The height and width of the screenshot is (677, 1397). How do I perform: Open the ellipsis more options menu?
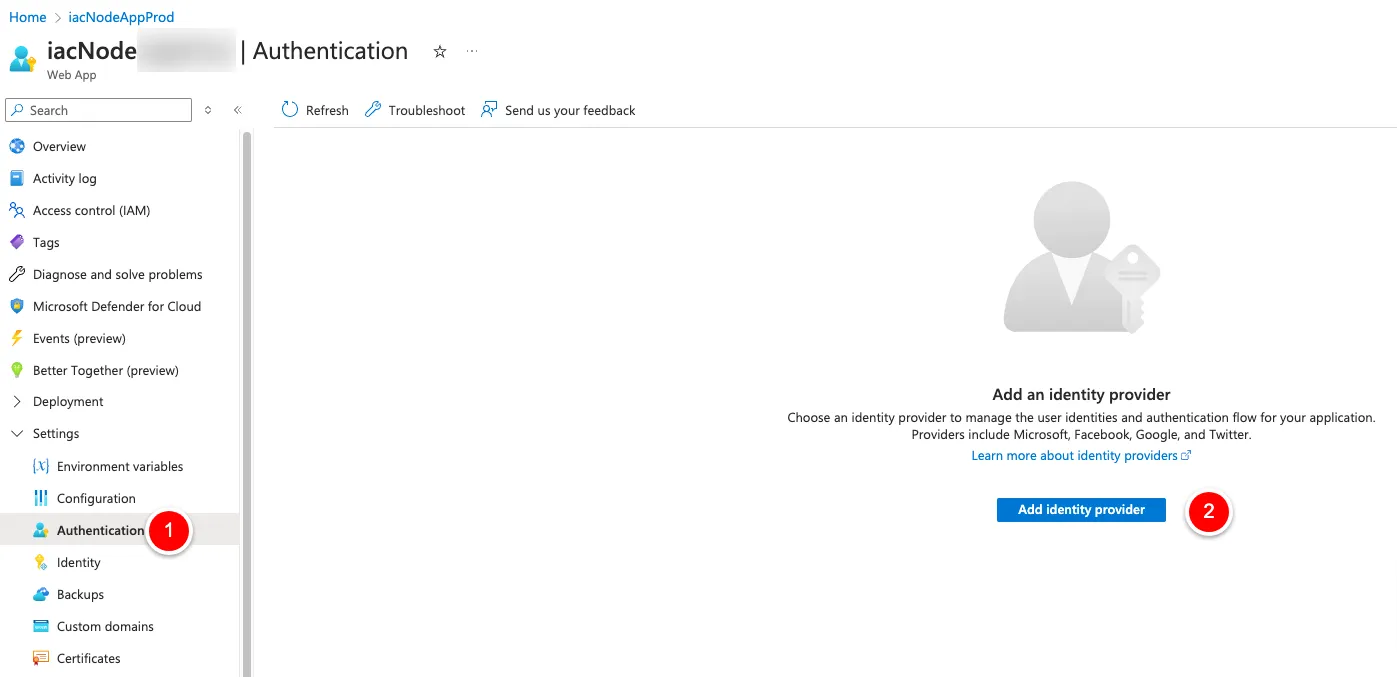(472, 51)
